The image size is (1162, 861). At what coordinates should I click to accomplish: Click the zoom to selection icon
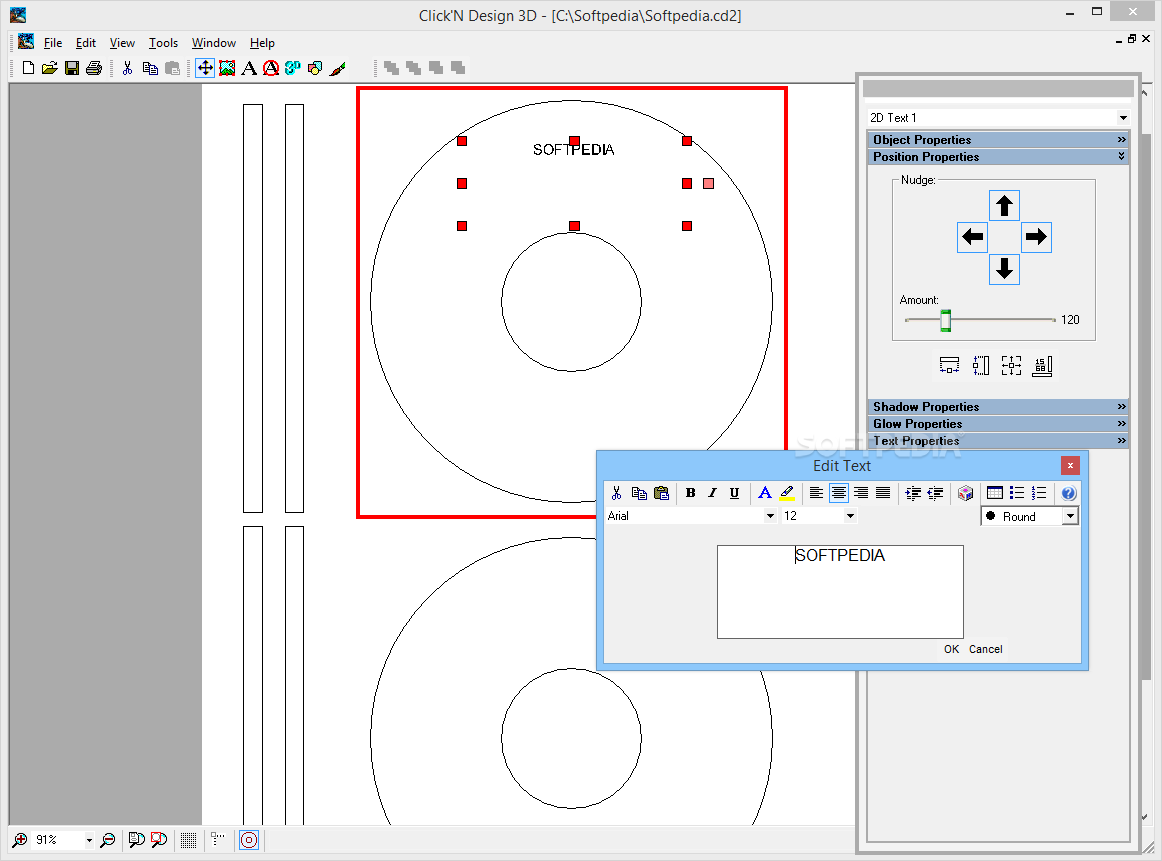click(159, 840)
